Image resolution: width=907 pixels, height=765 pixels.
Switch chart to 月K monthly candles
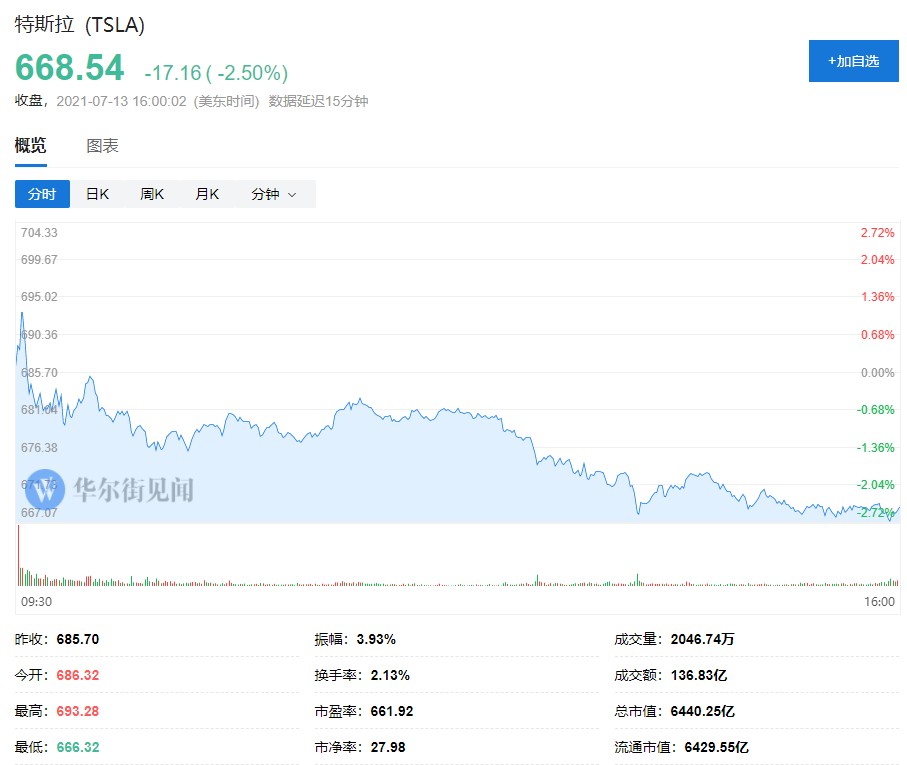[207, 194]
